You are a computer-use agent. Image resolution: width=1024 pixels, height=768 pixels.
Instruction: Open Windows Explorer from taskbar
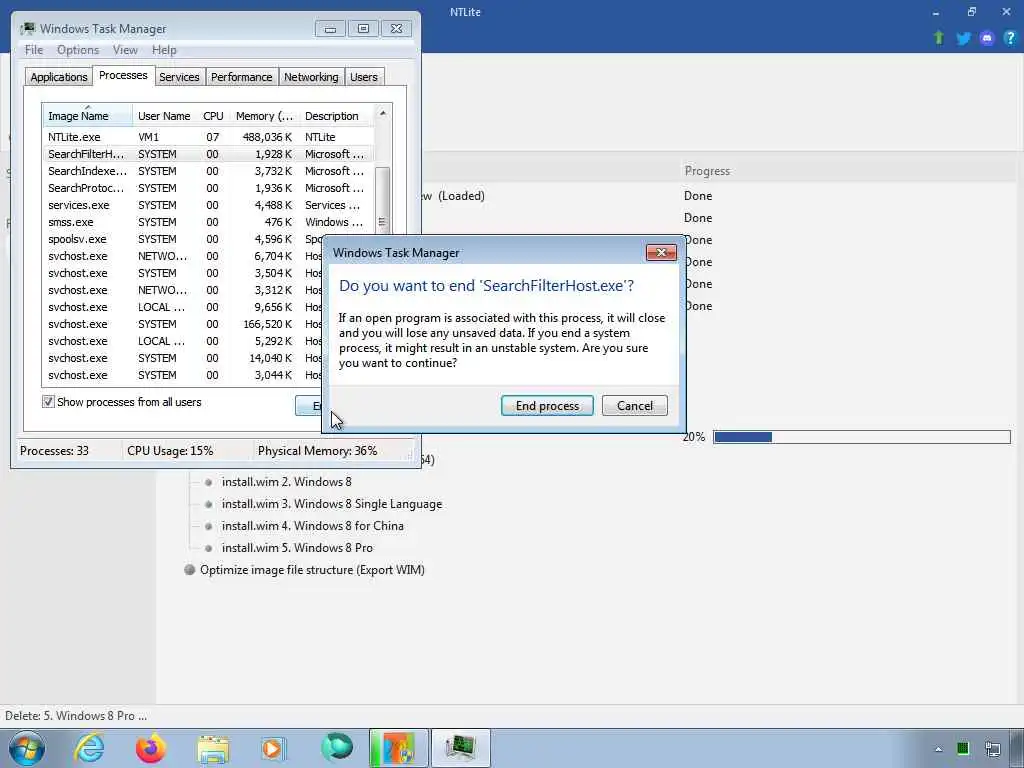point(213,748)
